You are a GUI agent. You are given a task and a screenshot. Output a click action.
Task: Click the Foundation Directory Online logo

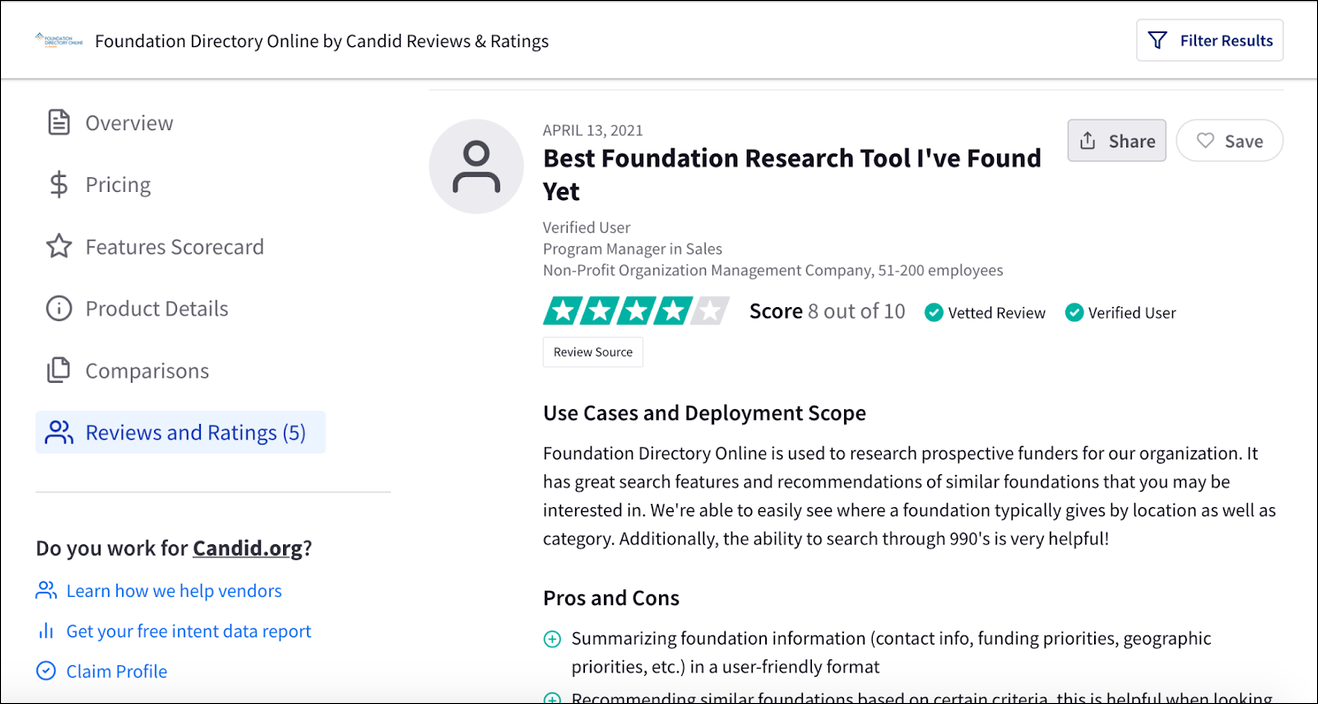coord(57,40)
